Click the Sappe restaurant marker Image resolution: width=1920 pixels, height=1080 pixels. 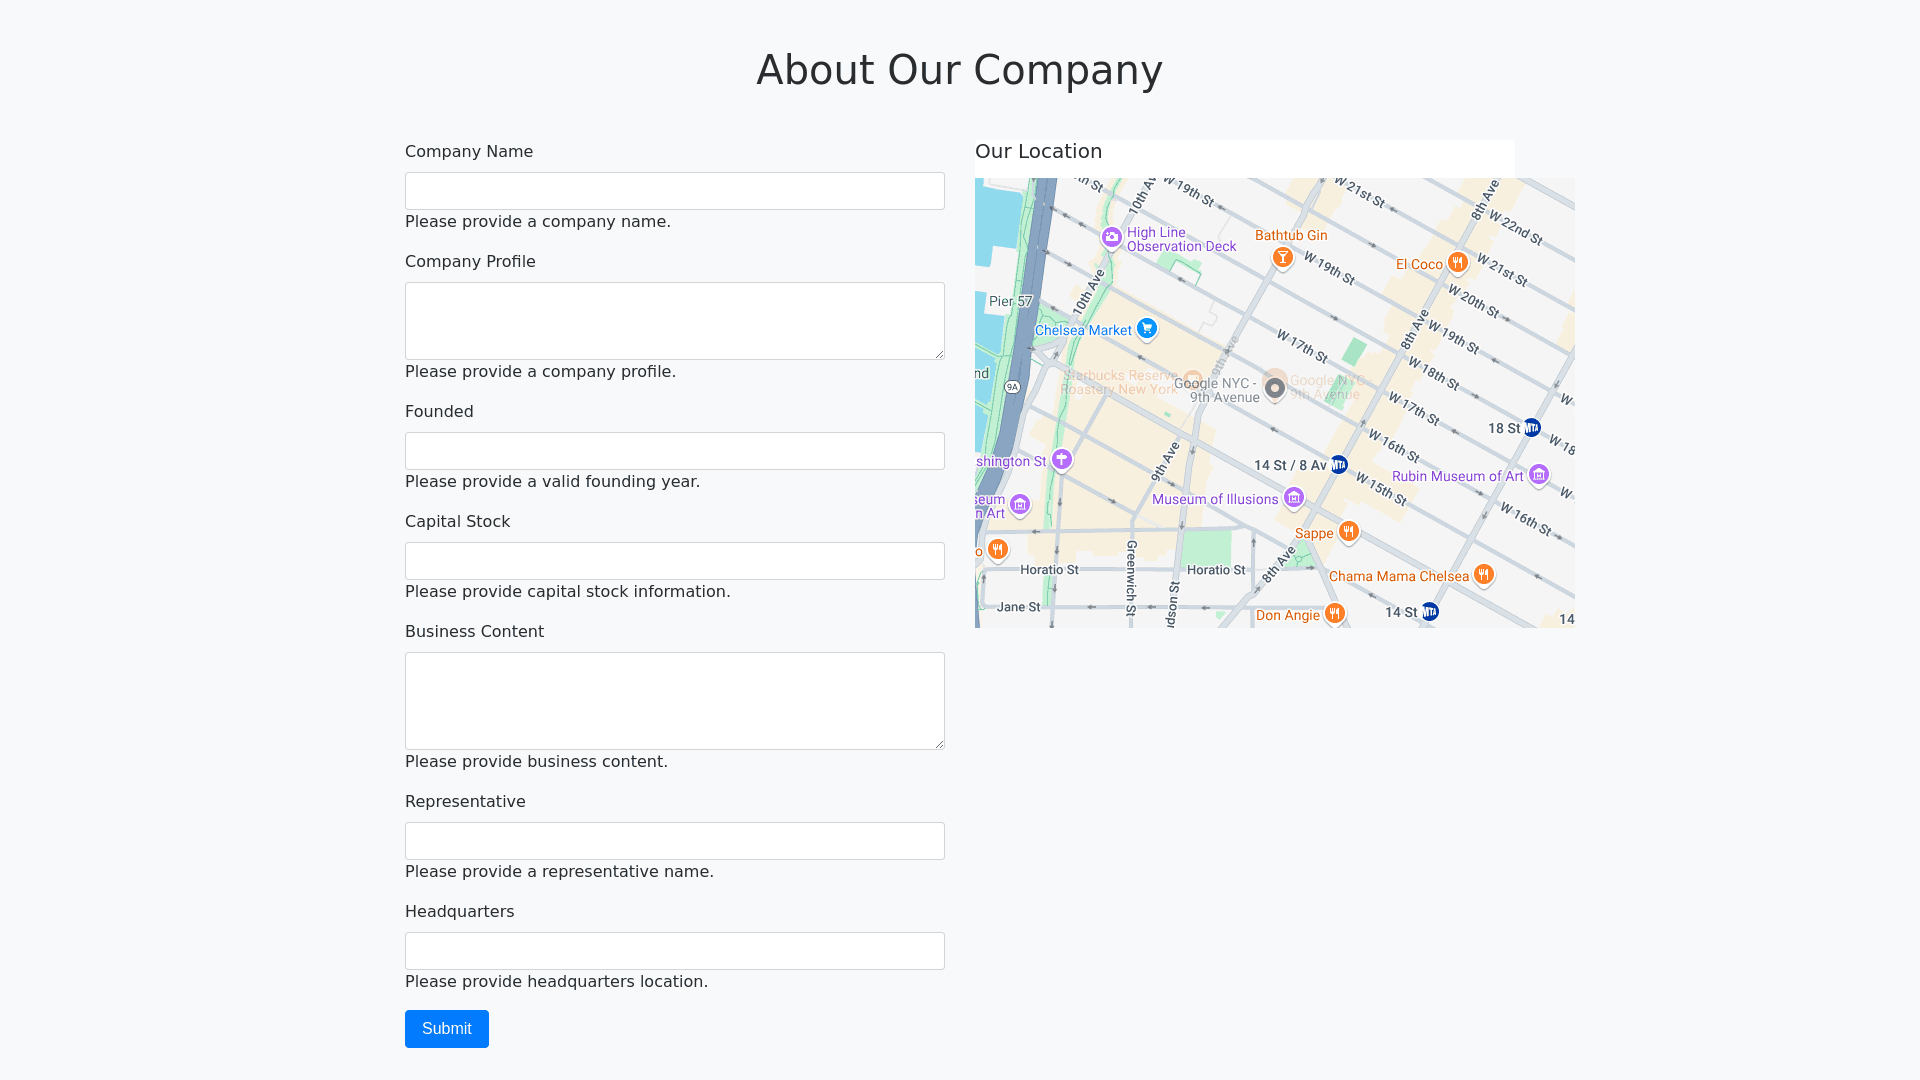click(1348, 531)
